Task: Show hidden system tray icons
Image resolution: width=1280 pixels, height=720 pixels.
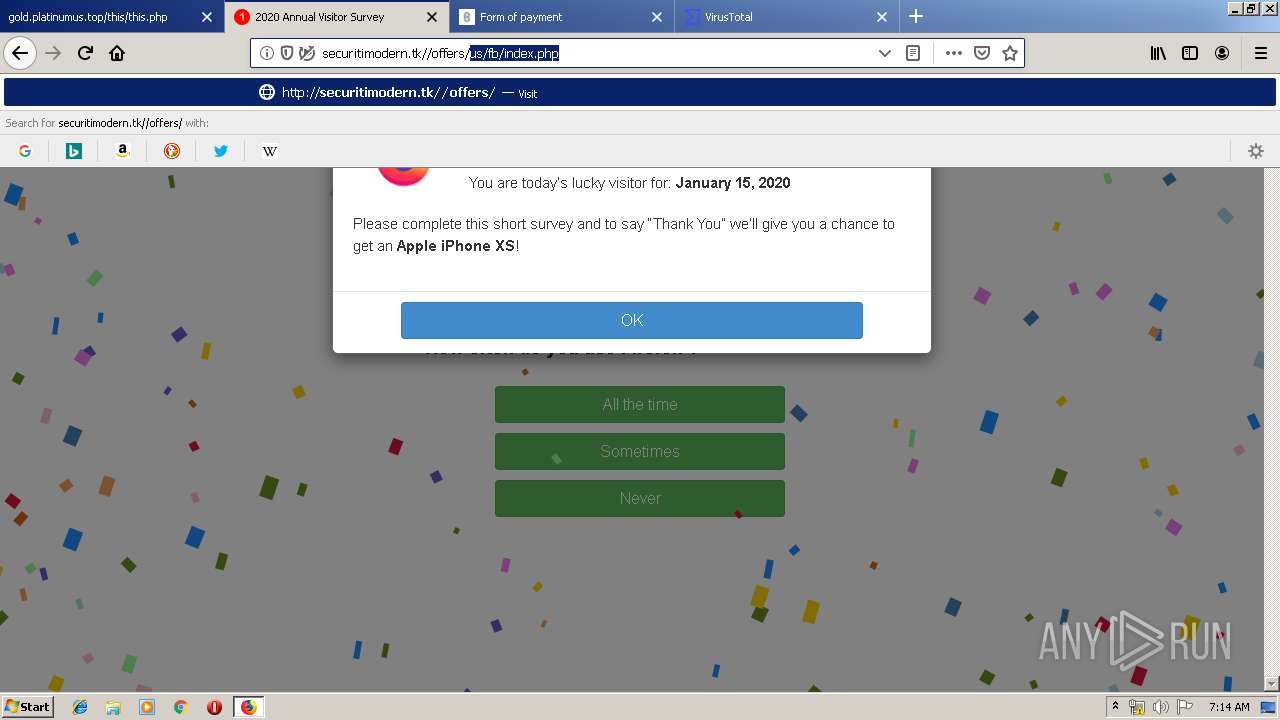Action: tap(1115, 707)
